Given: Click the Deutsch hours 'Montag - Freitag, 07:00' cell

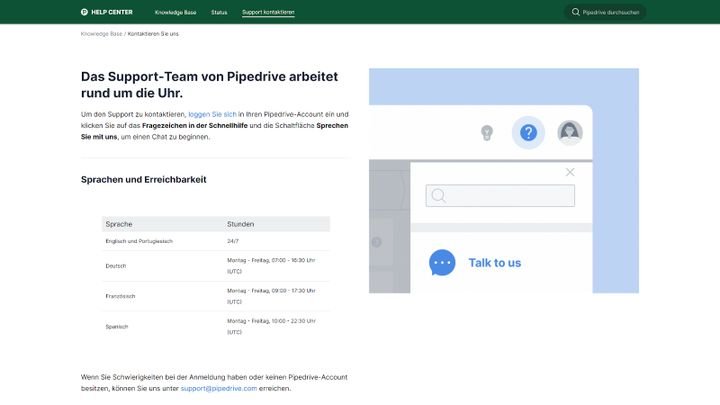Looking at the screenshot, I should pos(271,266).
